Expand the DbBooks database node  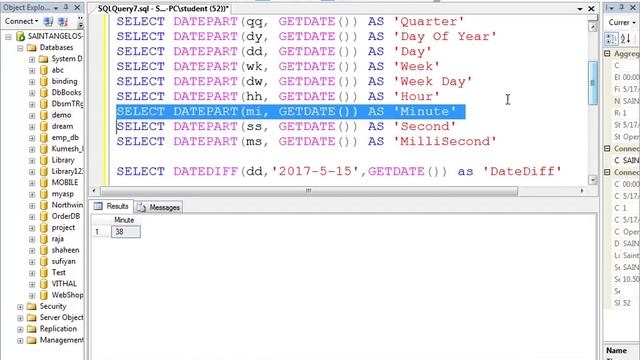click(x=32, y=93)
